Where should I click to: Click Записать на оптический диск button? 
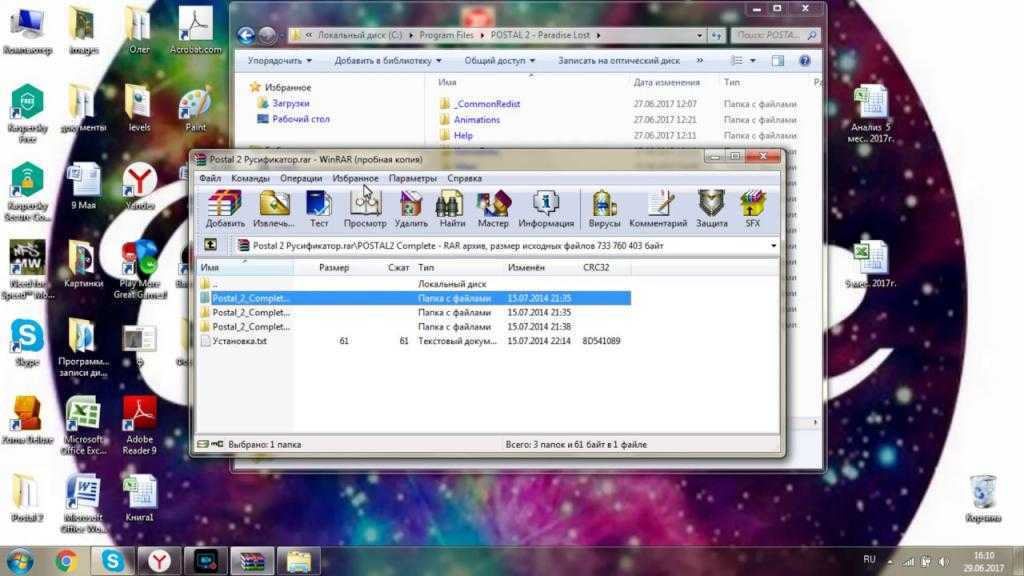(618, 61)
